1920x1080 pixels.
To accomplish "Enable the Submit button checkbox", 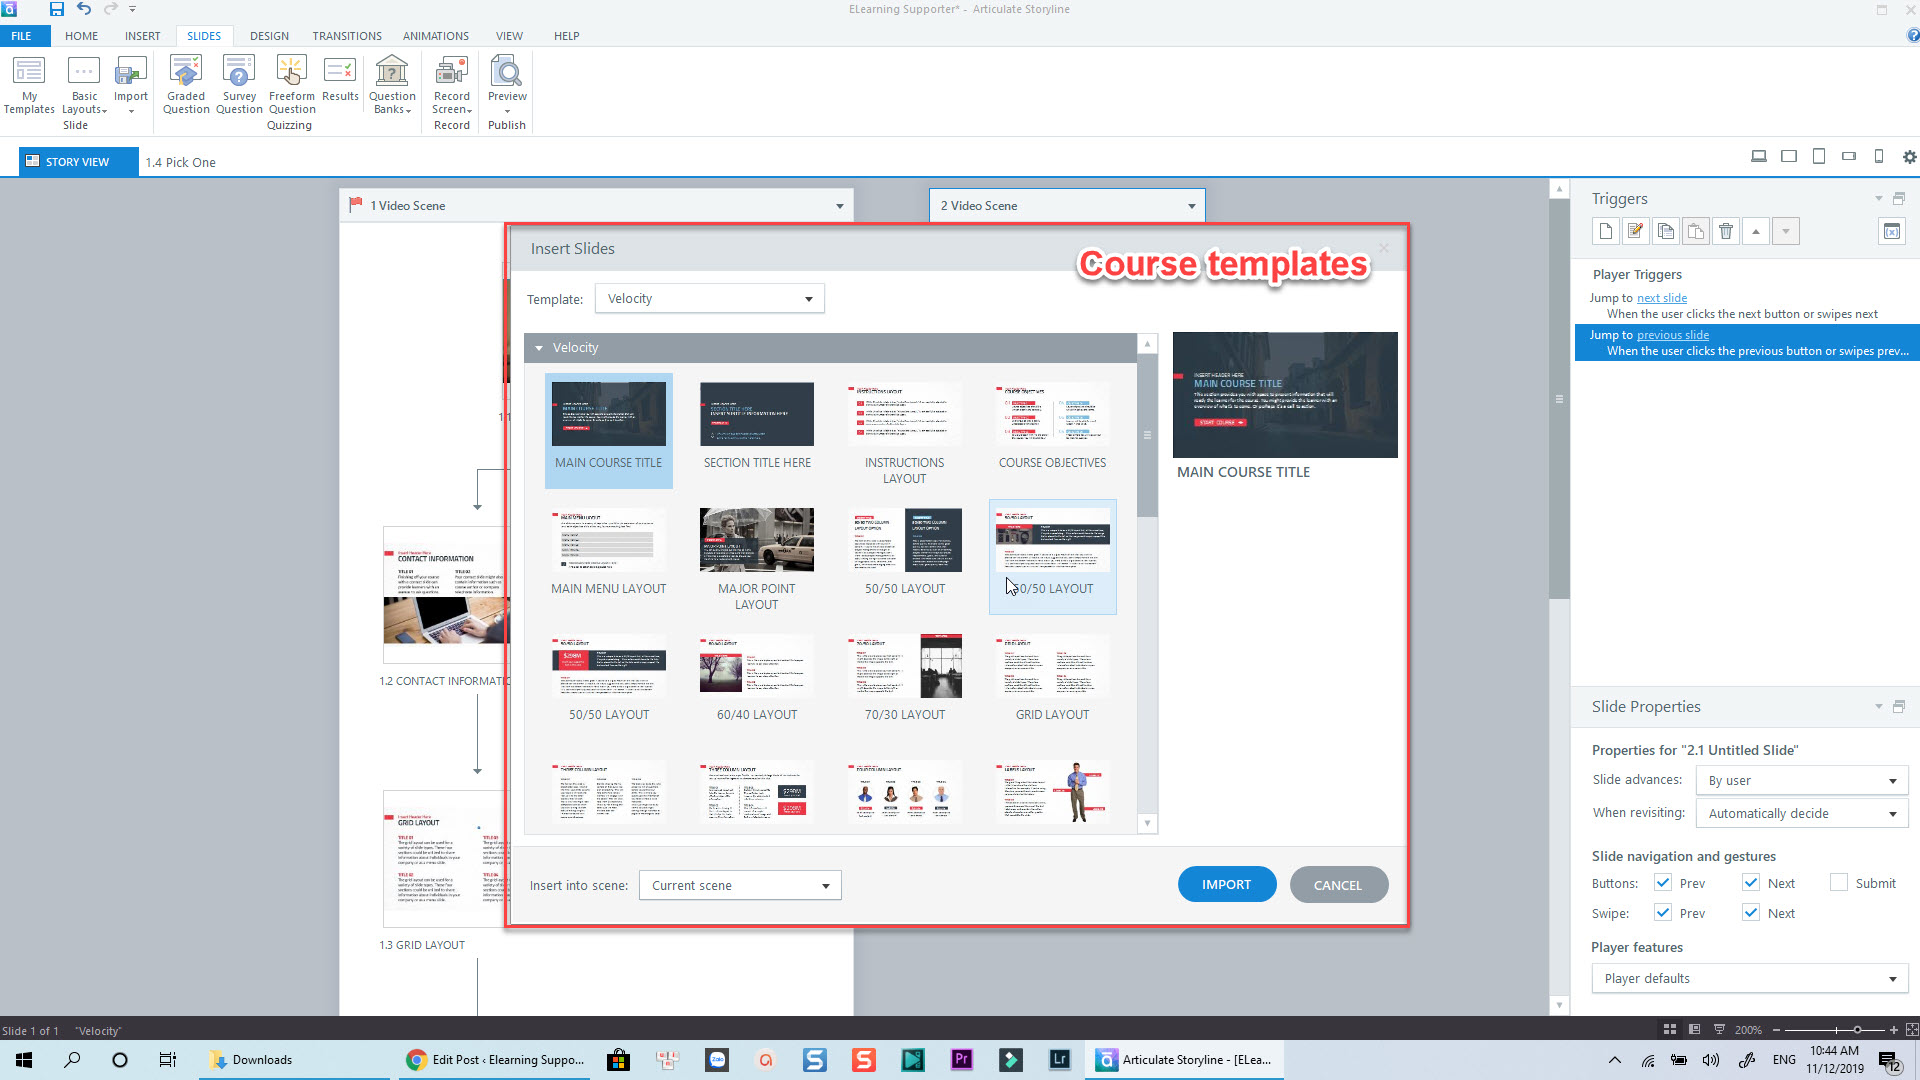I will point(1838,883).
